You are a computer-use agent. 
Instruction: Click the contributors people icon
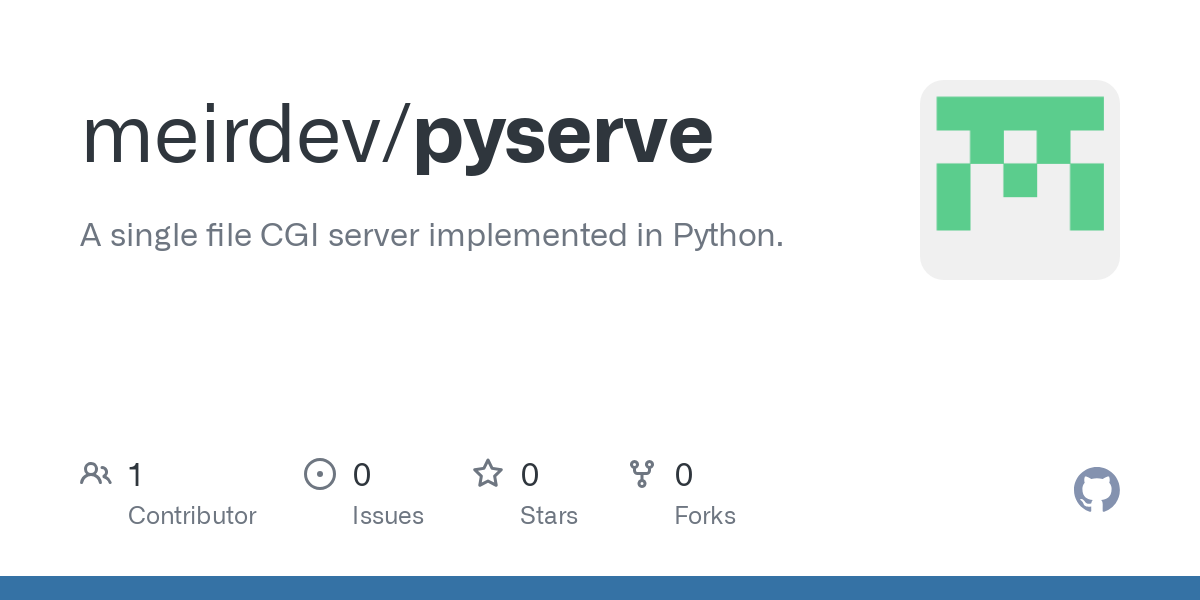[x=96, y=474]
